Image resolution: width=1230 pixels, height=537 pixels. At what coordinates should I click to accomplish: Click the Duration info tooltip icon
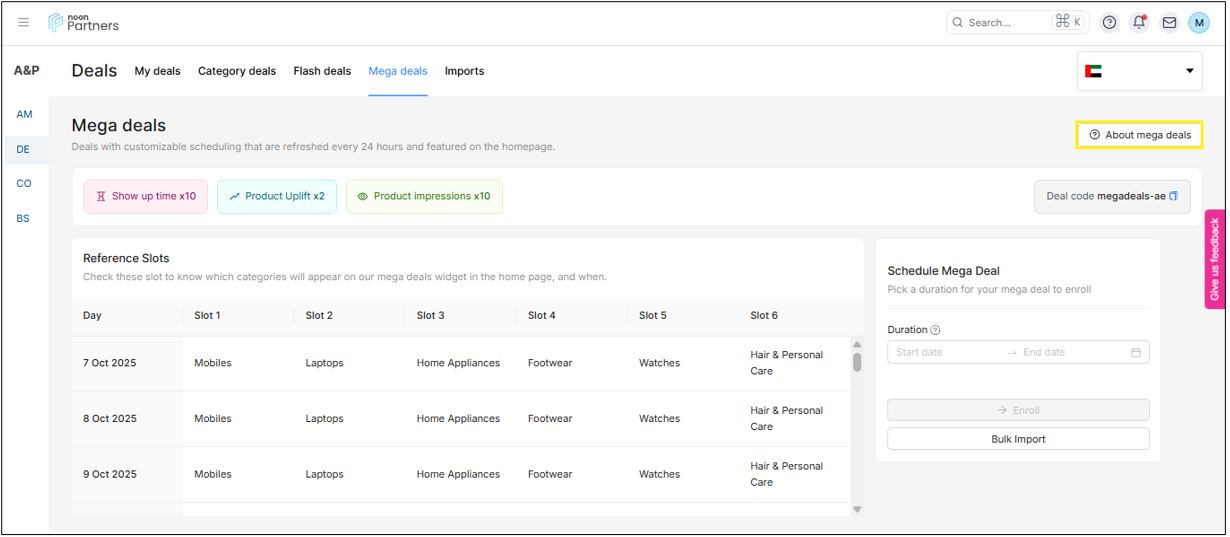click(935, 330)
